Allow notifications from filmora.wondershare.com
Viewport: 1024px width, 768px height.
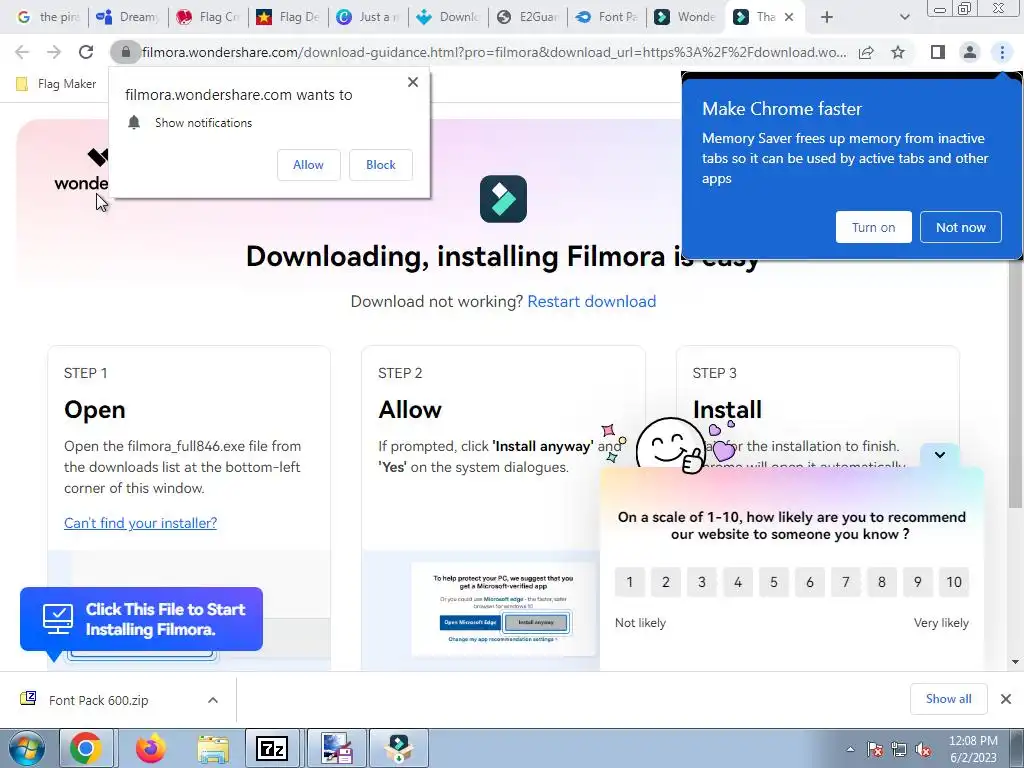click(x=308, y=165)
